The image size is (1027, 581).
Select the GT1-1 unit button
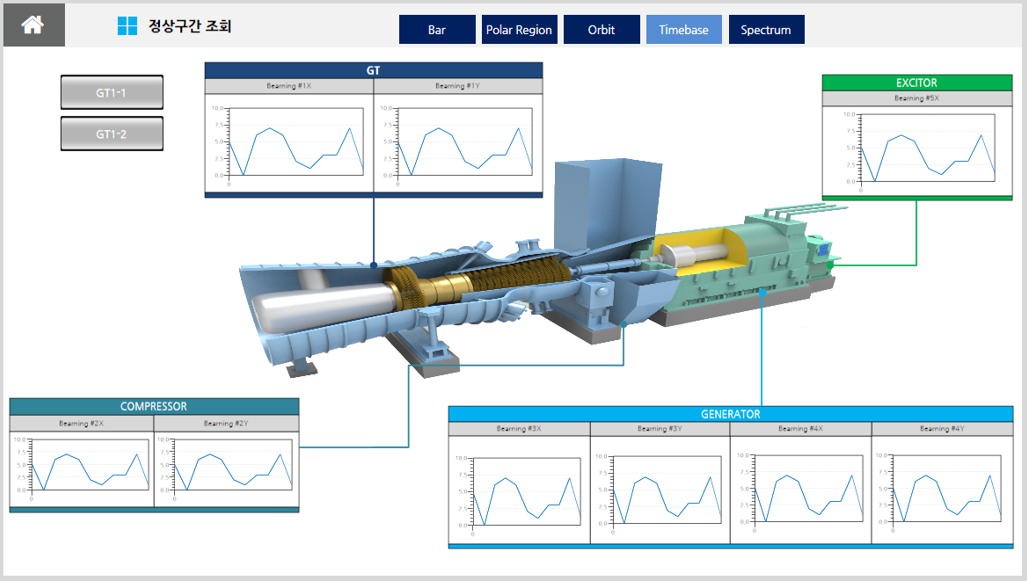click(112, 92)
